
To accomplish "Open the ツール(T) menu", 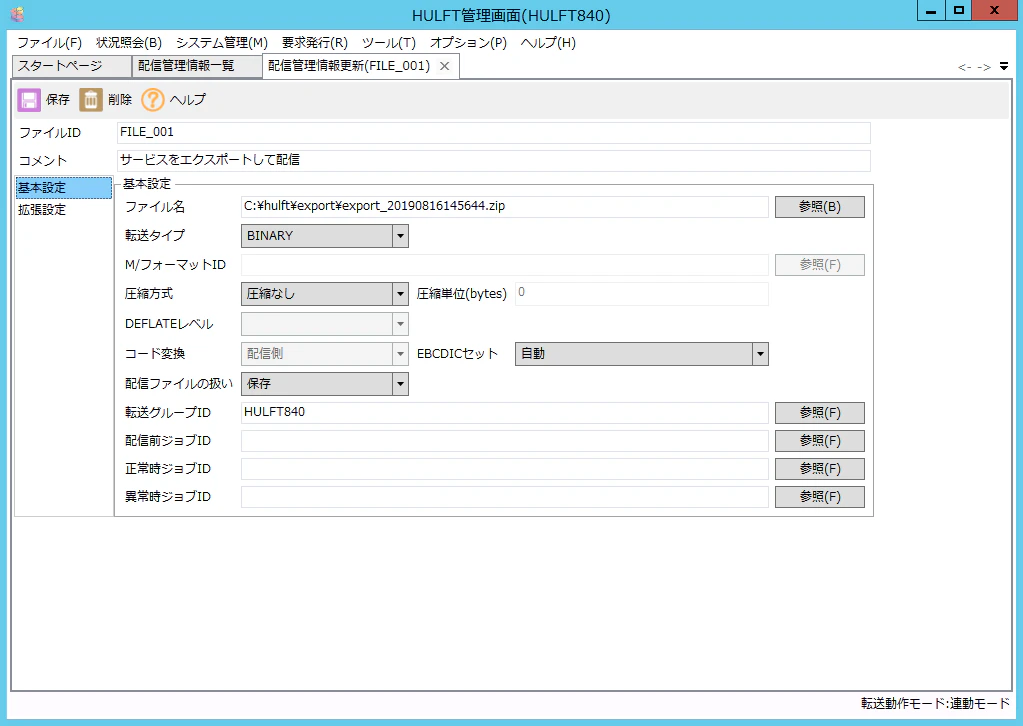I will [389, 43].
